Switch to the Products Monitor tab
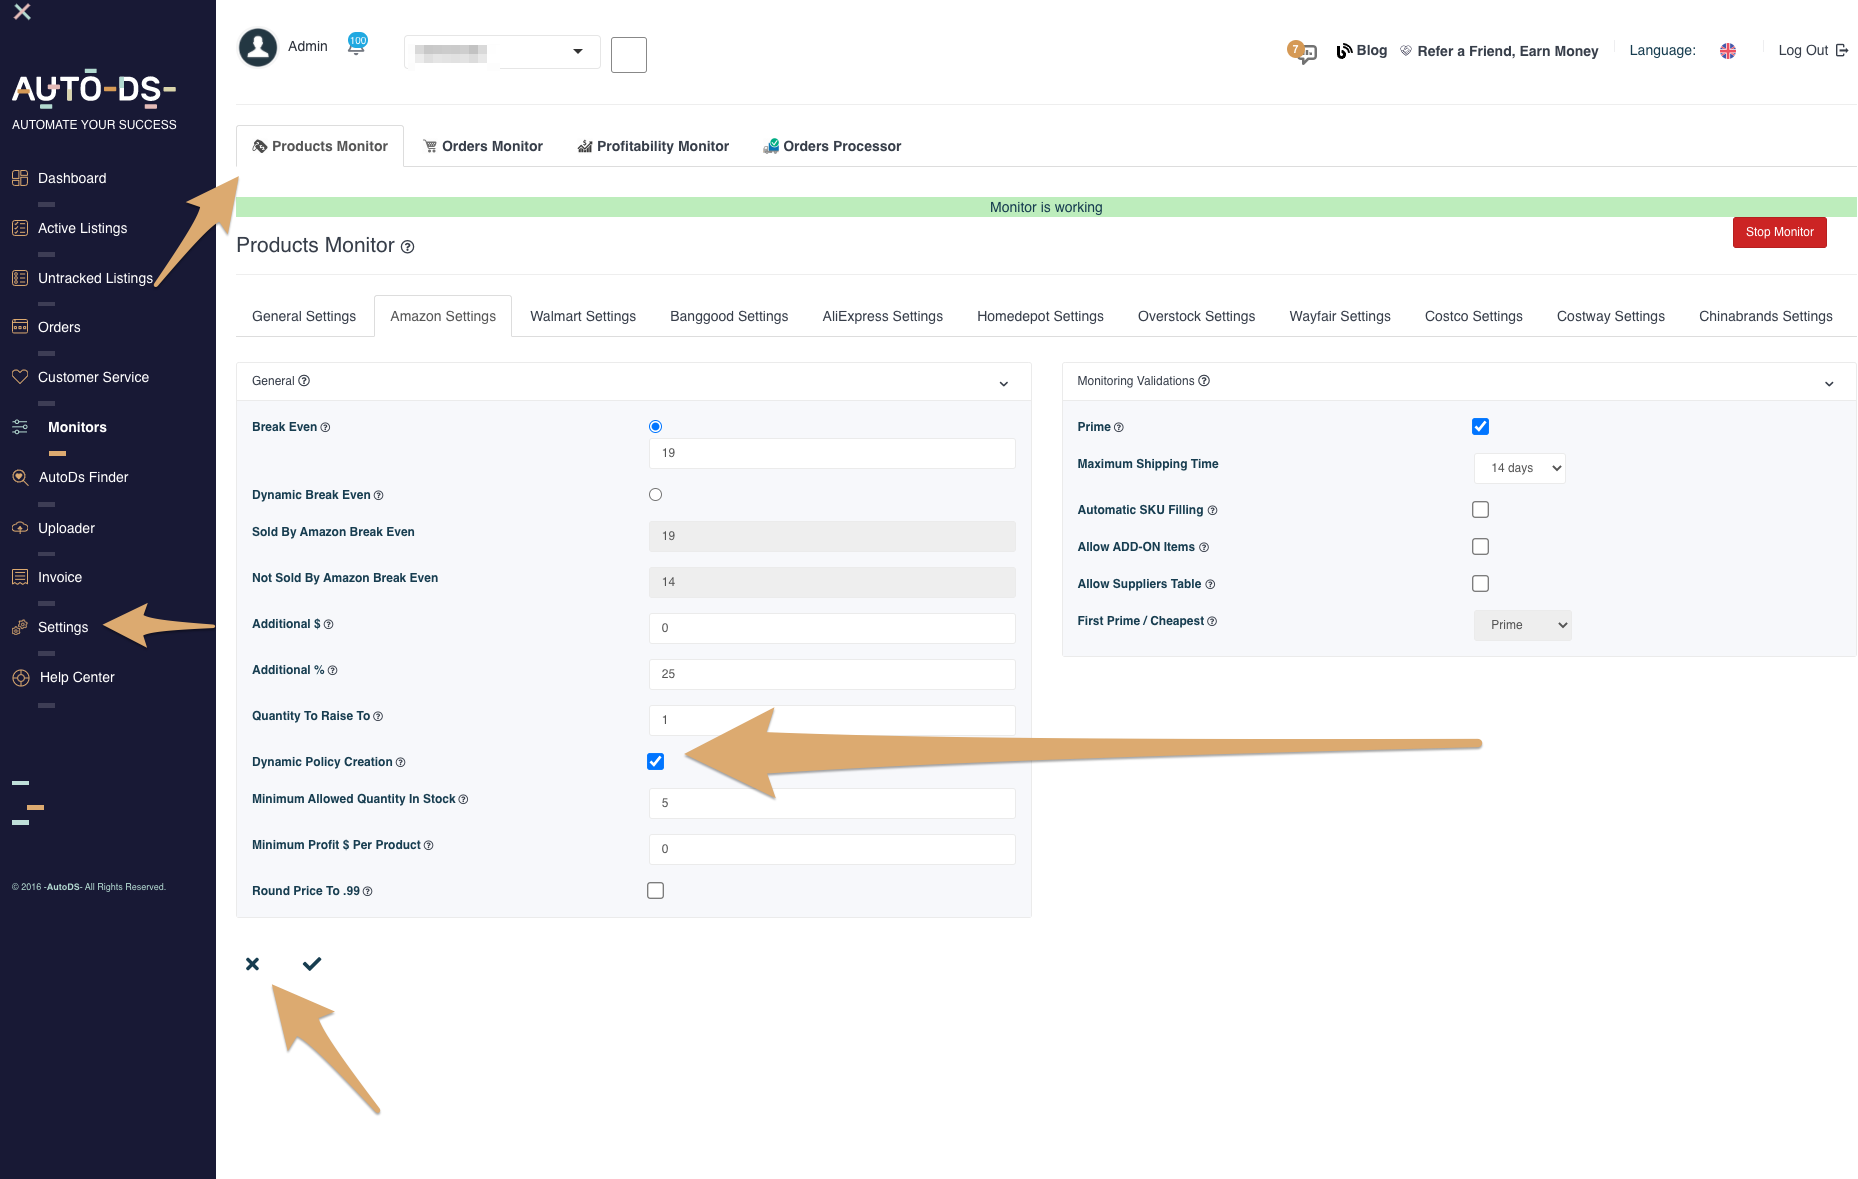Image resolution: width=1858 pixels, height=1179 pixels. tap(320, 146)
